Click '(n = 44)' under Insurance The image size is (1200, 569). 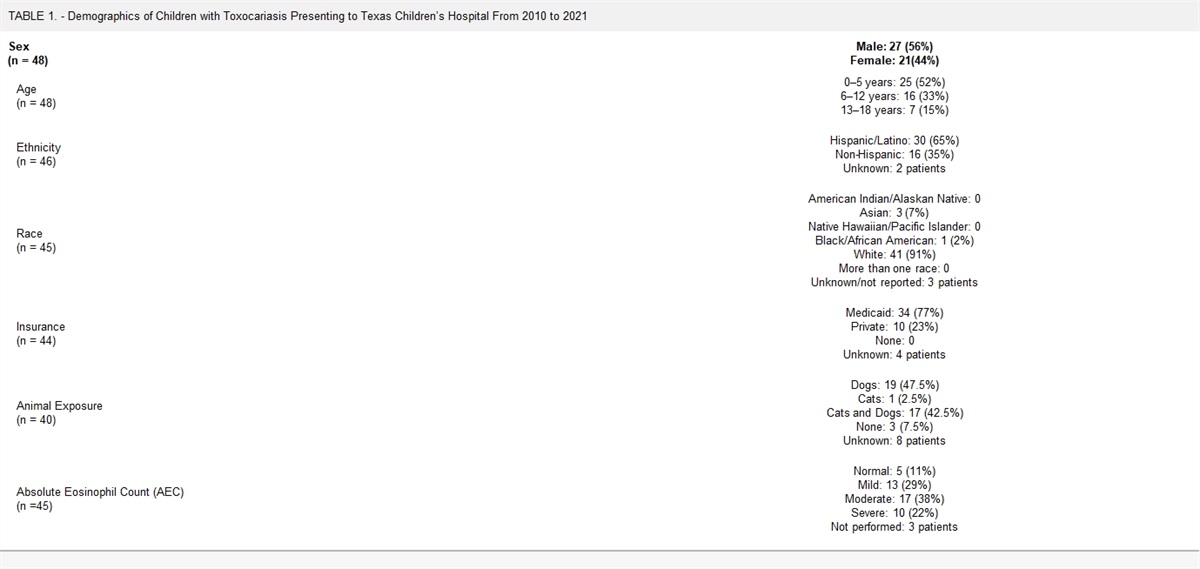pyautogui.click(x=37, y=341)
